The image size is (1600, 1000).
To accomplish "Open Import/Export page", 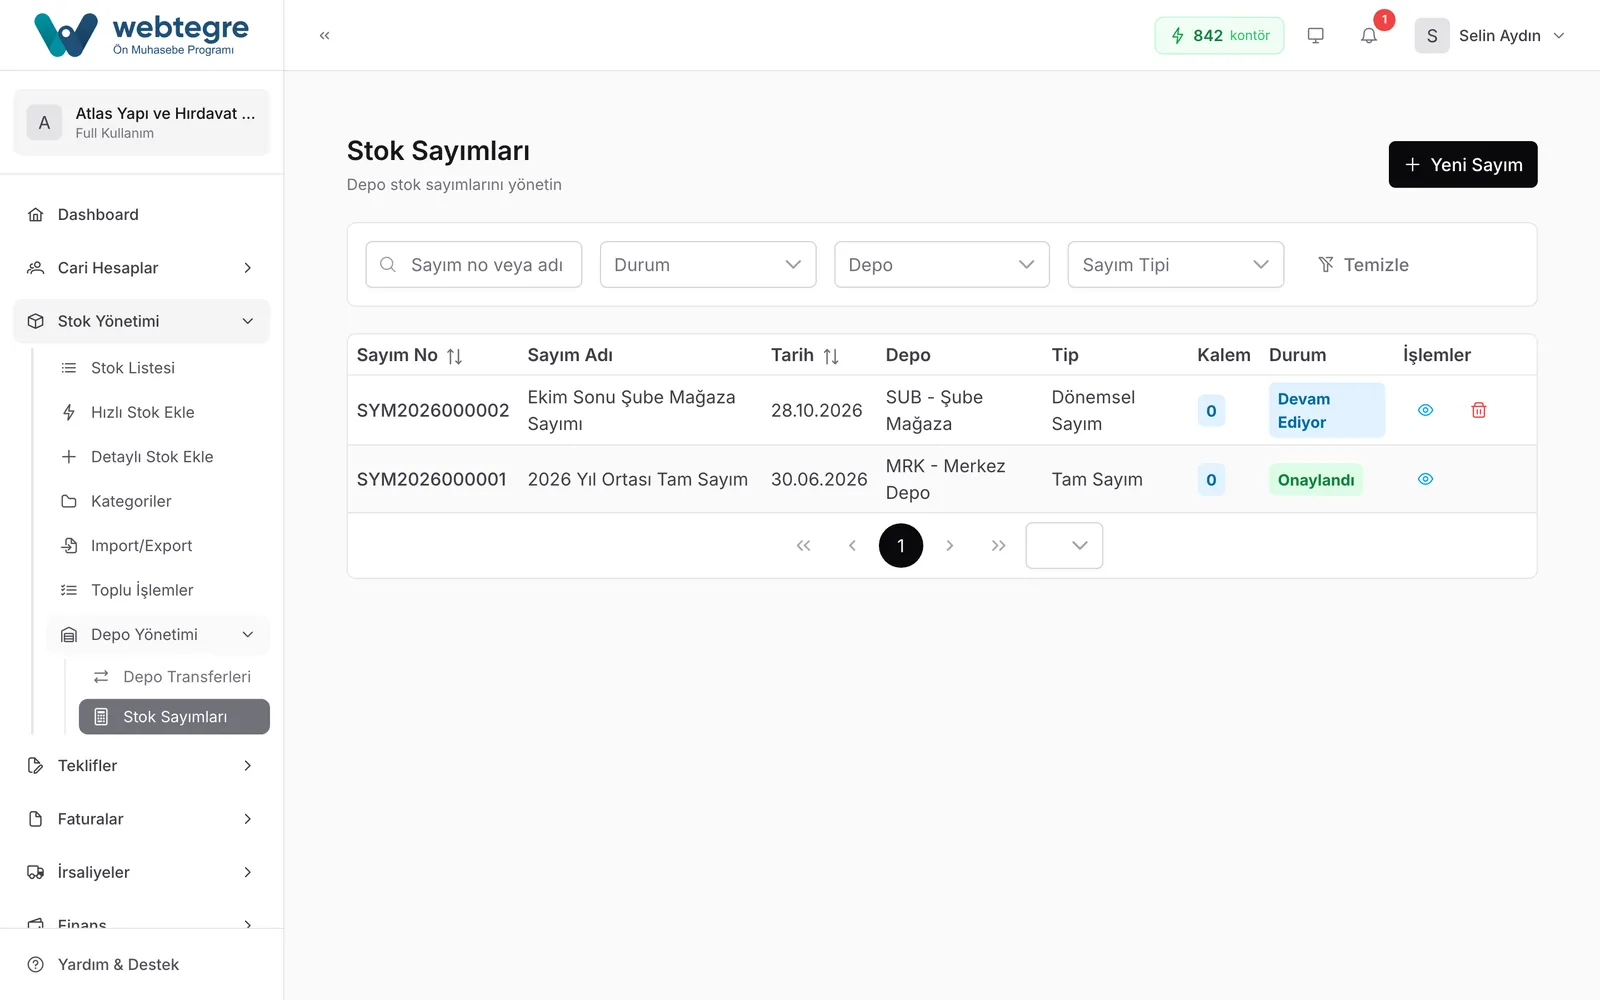I will (x=158, y=546).
